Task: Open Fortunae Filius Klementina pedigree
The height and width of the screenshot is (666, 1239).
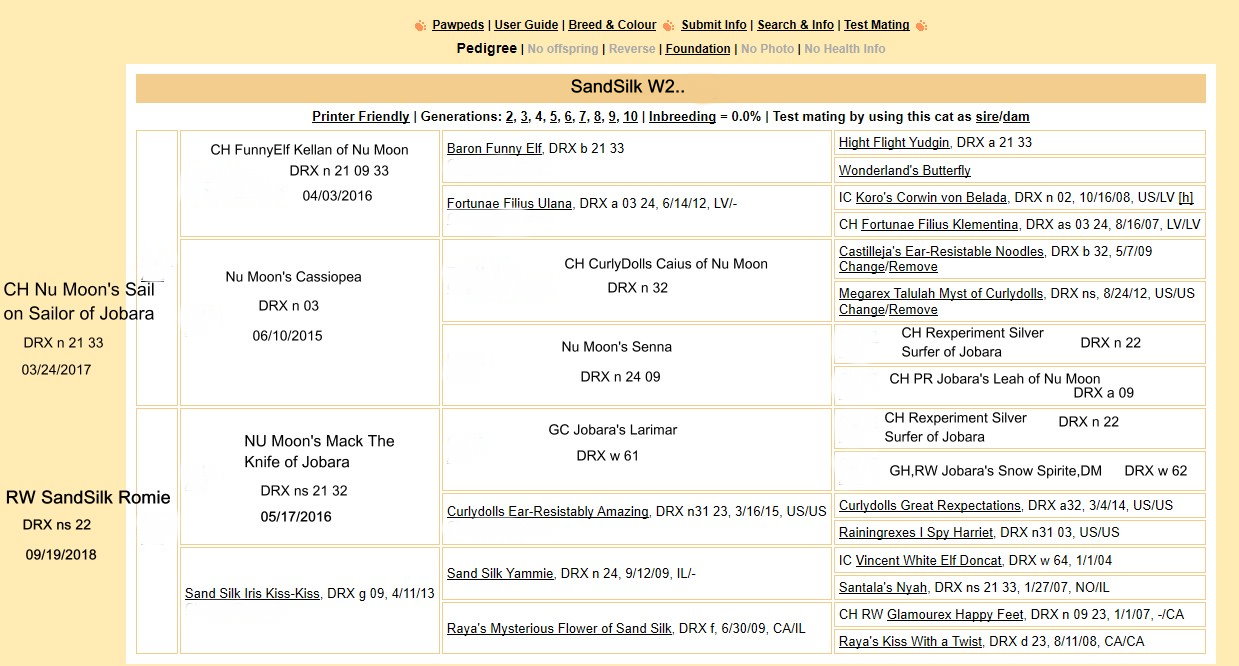Action: [x=940, y=224]
